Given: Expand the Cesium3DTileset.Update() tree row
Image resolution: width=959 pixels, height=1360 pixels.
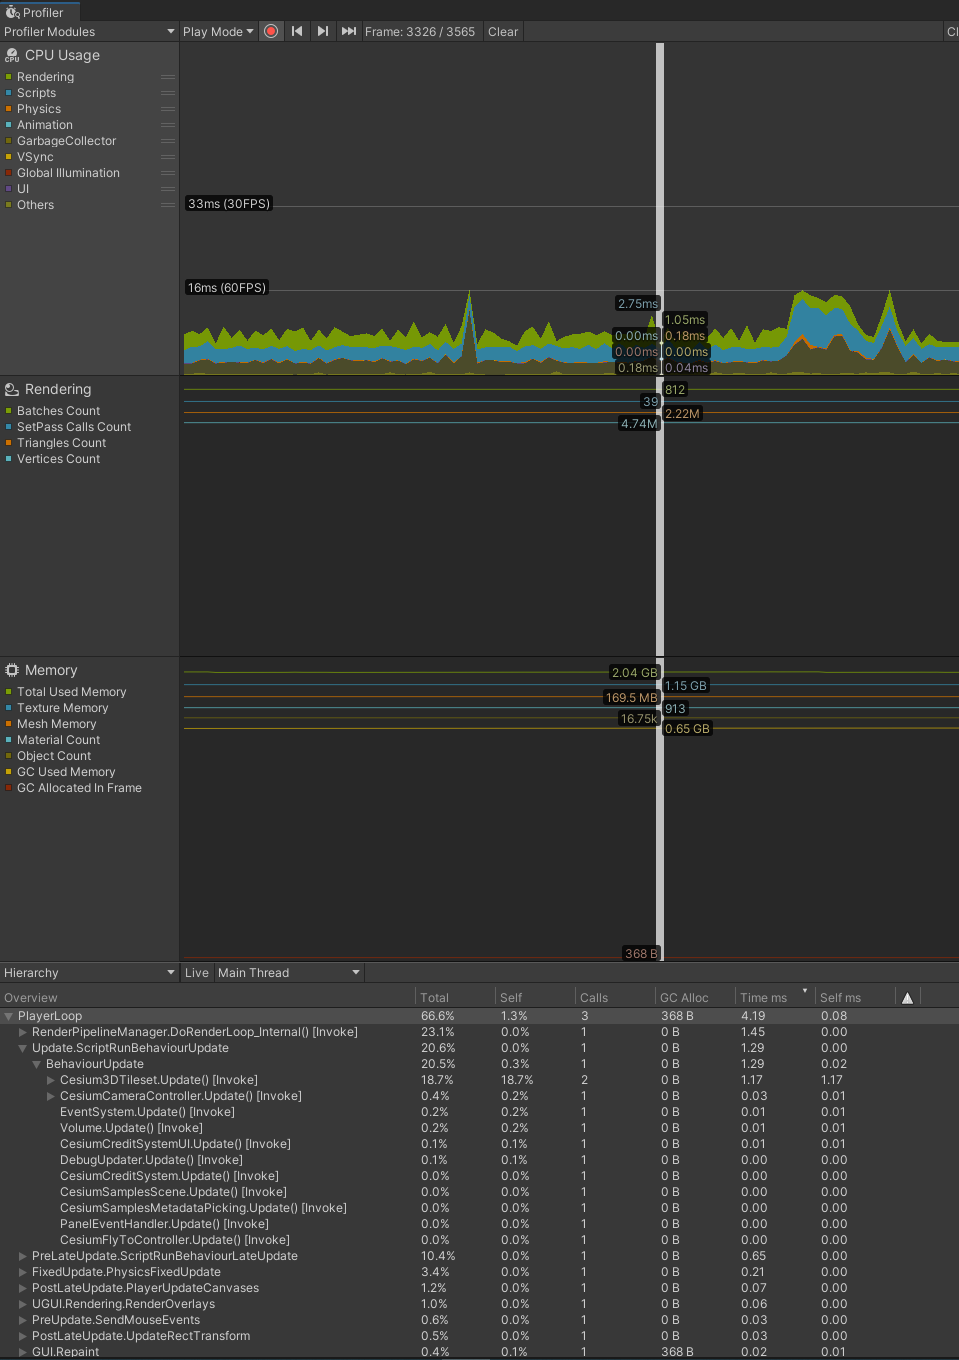Looking at the screenshot, I should click(x=50, y=1080).
